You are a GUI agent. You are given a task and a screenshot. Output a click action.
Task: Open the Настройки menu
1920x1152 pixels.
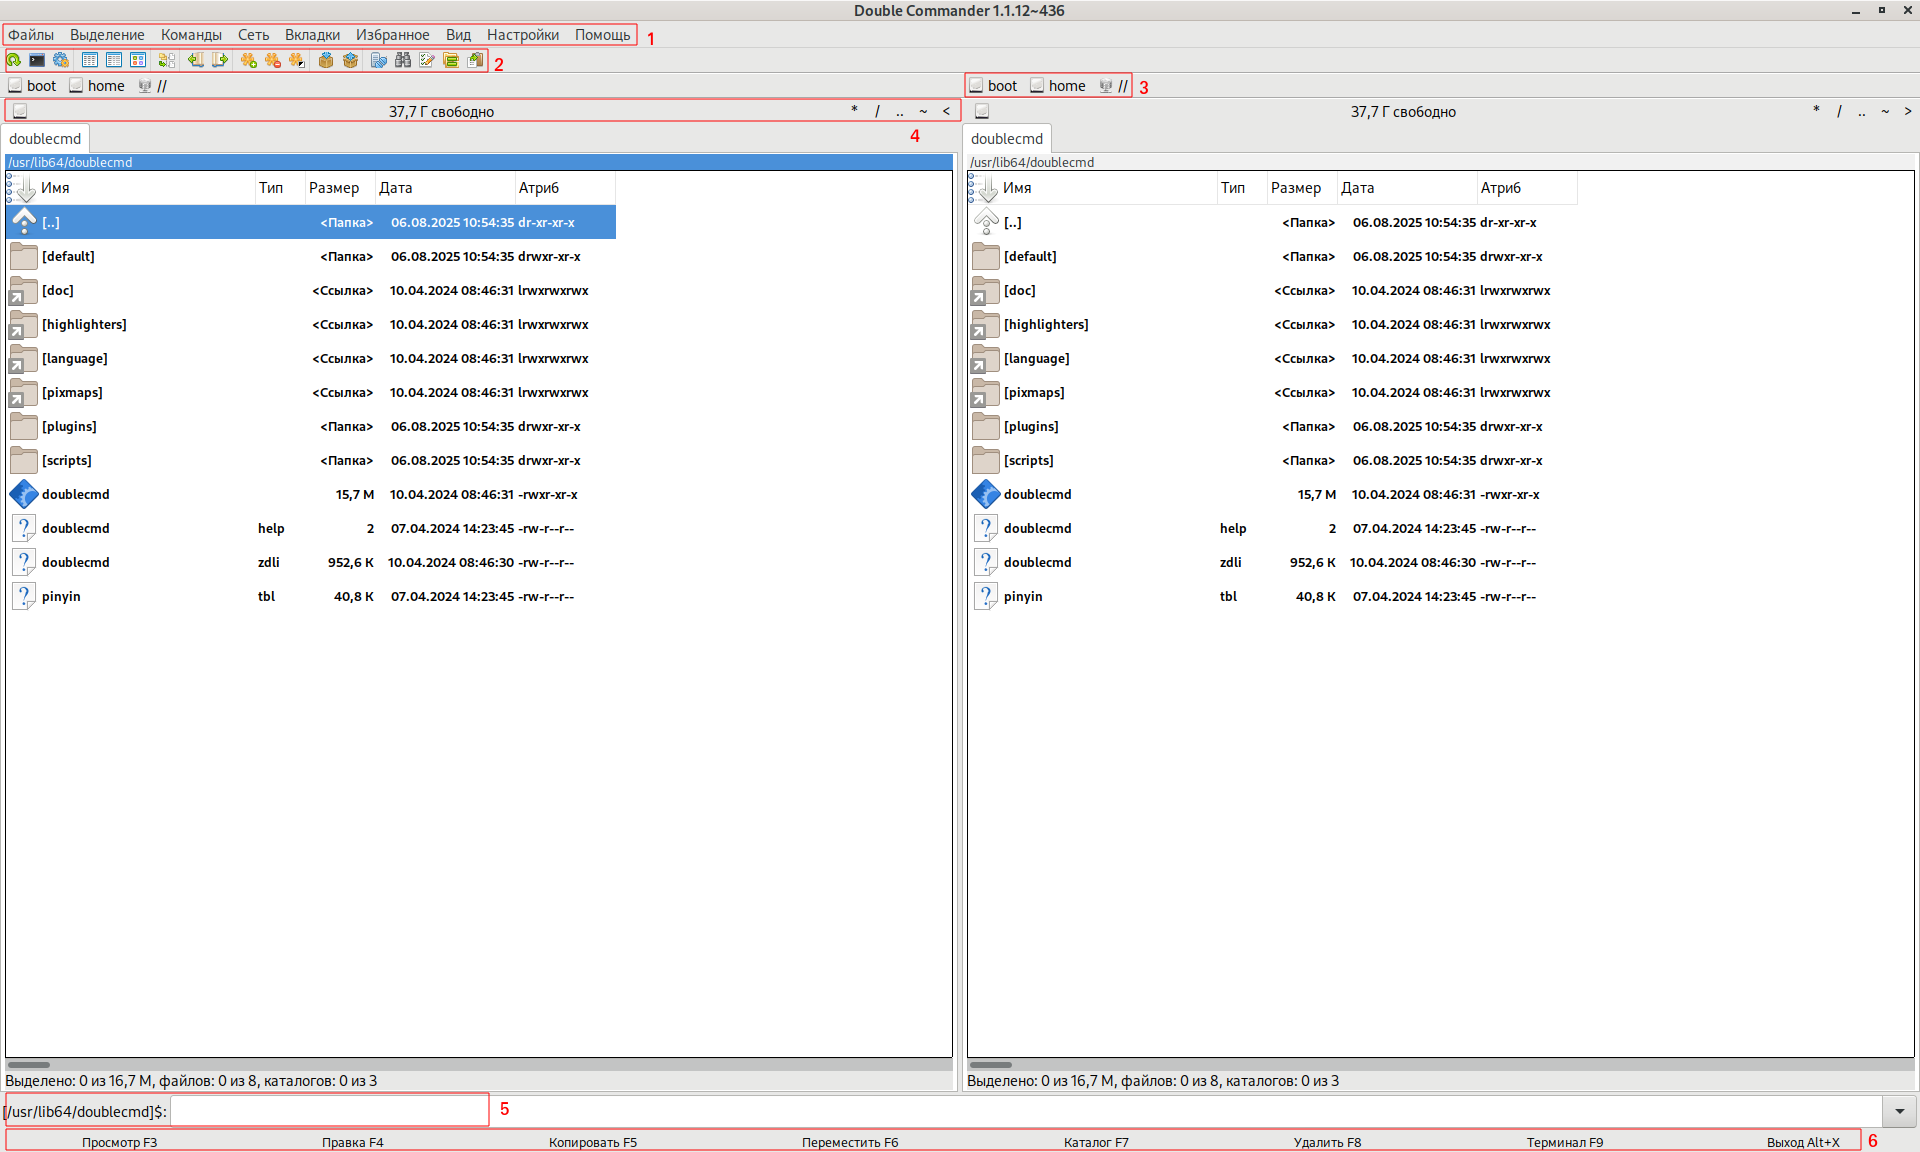[x=522, y=35]
